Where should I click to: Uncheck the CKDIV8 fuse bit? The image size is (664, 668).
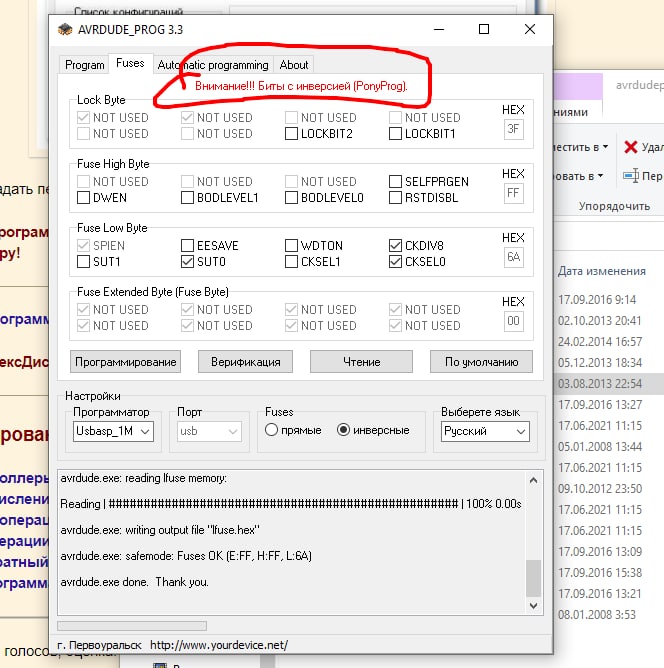[x=395, y=245]
